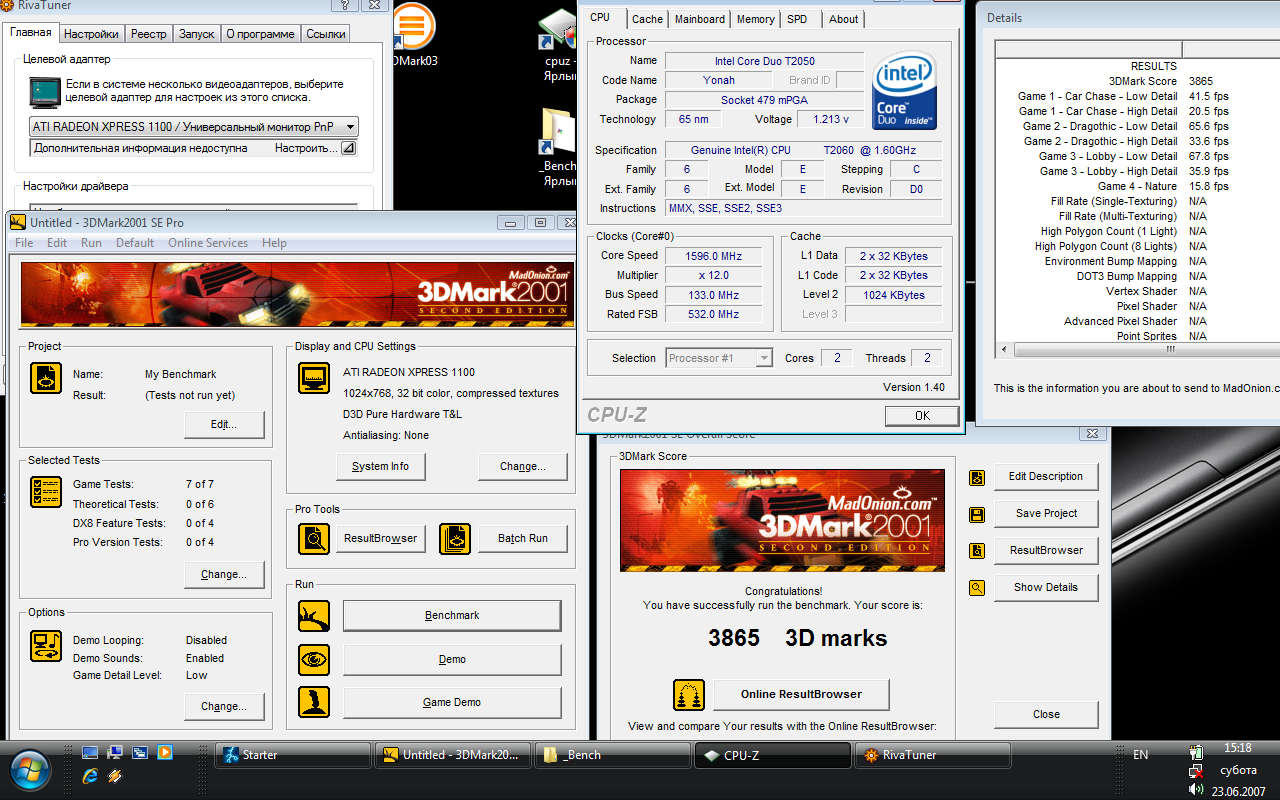Click the ResultBrowser icon in Overall Score window
The height and width of the screenshot is (800, 1280).
point(977,551)
